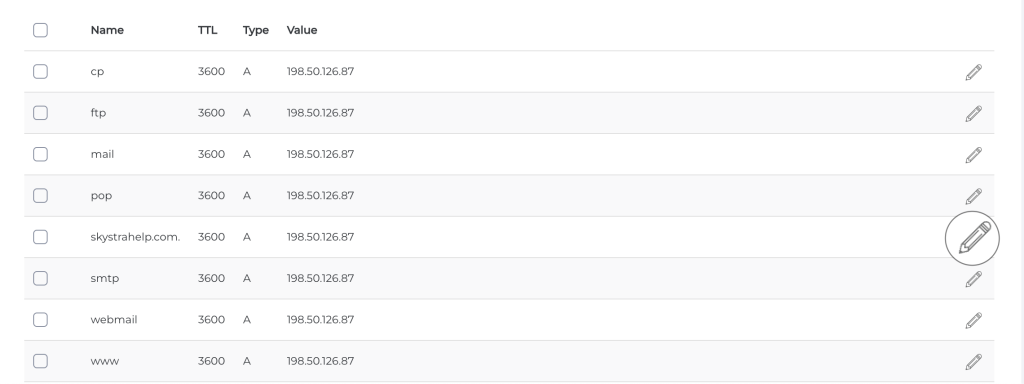Edit the ftp A record
1024x384 pixels.
[973, 114]
